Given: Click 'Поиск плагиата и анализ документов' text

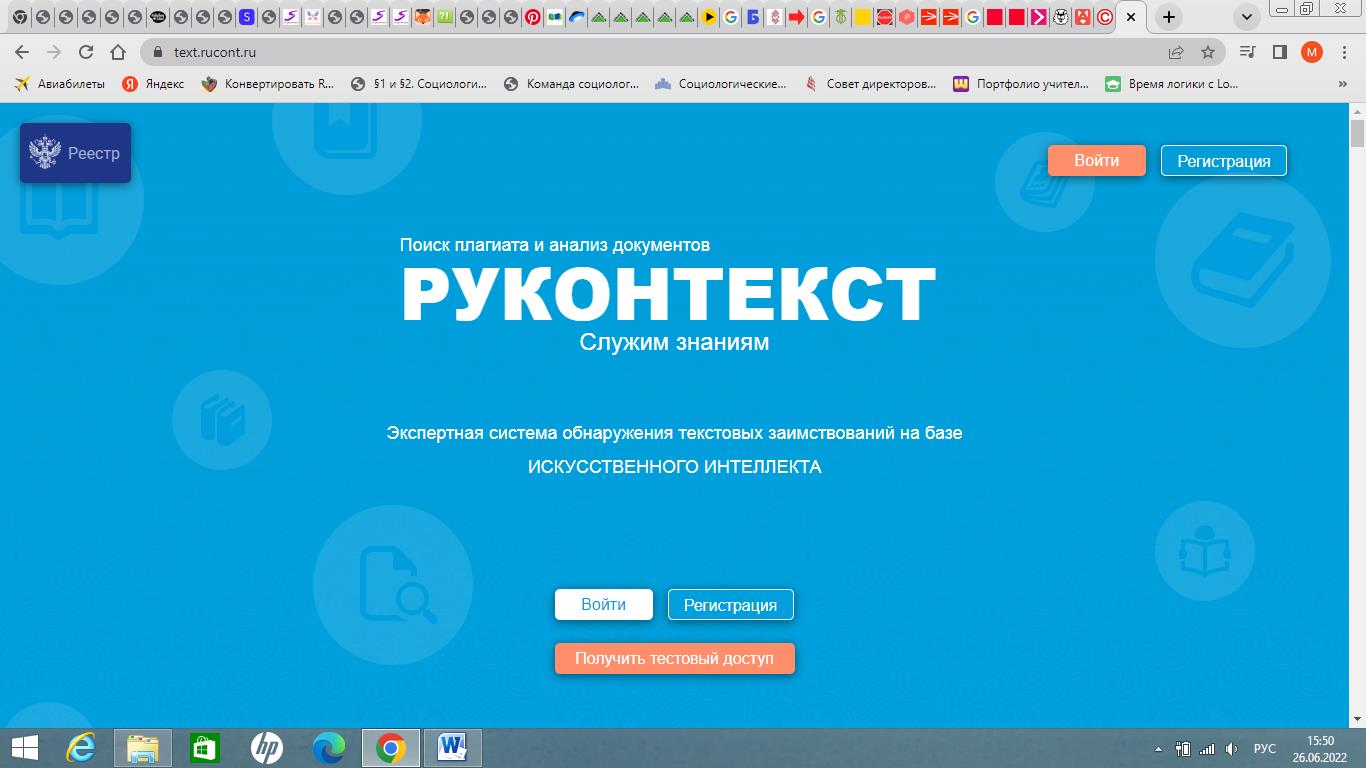Looking at the screenshot, I should (x=555, y=245).
